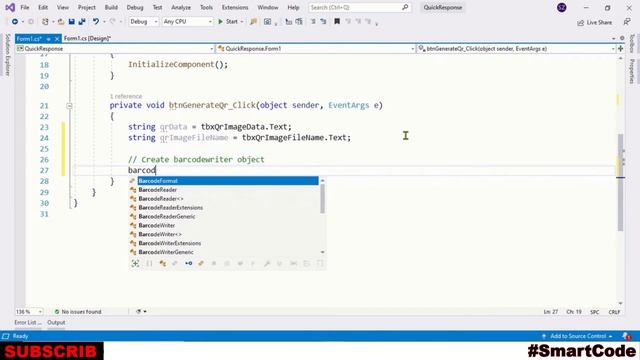Click the New Project toolbar icon
This screenshot has height=360, width=640.
(x=45, y=22)
